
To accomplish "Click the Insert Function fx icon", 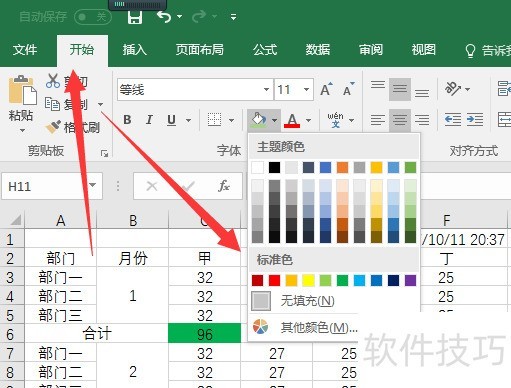I will tap(224, 186).
